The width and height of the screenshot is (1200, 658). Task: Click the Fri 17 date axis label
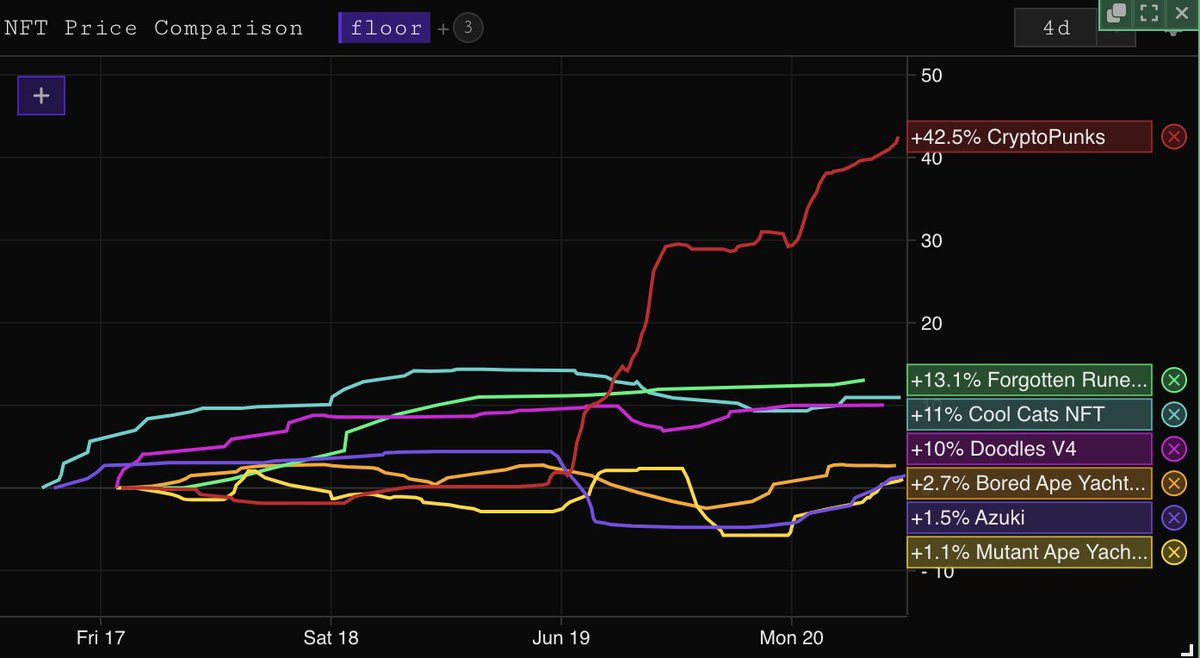point(101,636)
